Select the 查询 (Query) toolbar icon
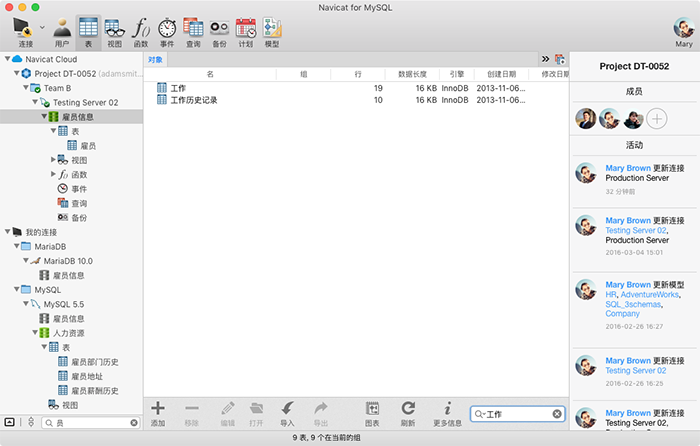The image size is (700, 446). (193, 32)
